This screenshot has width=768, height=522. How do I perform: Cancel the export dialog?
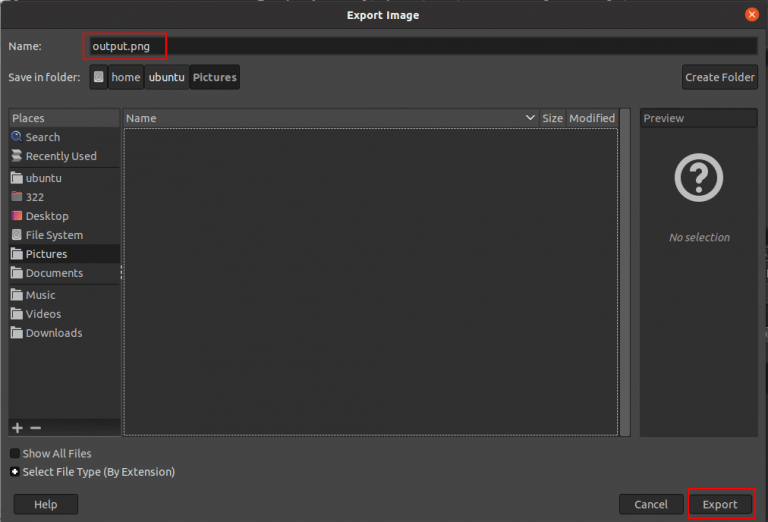pos(651,504)
